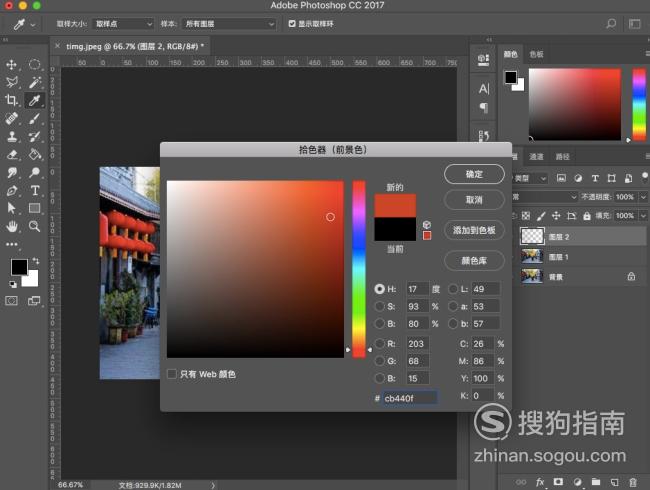Screen dimensions: 650x490
Task: Open the layer blend mode dropdown
Action: tap(545, 196)
